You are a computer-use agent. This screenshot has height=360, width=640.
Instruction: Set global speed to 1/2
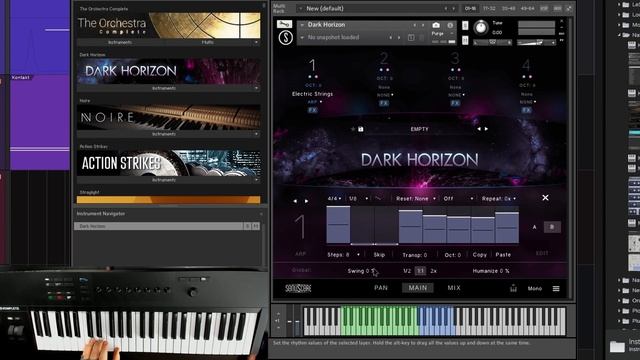click(407, 271)
